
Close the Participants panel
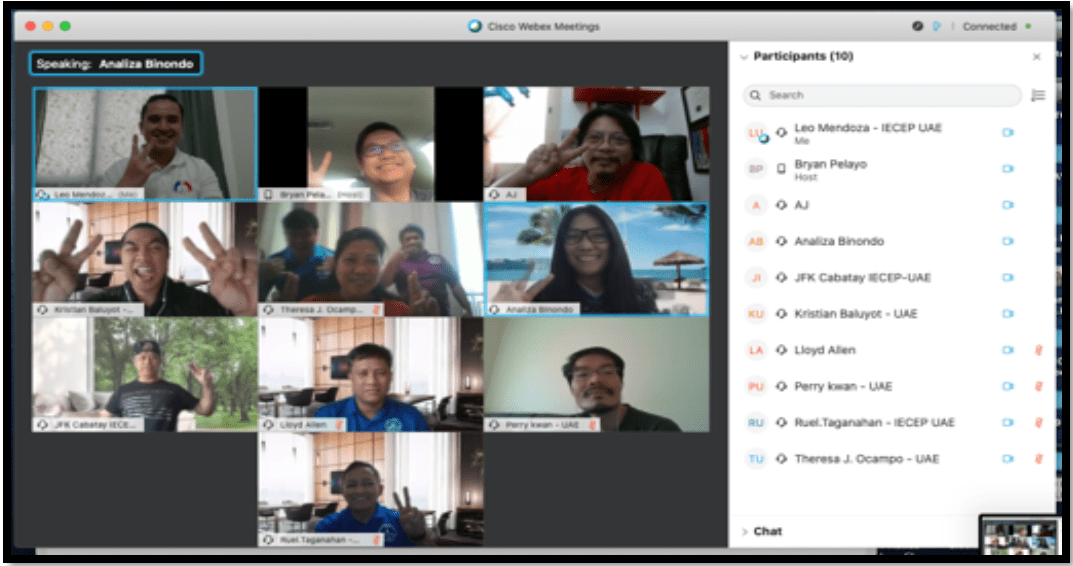click(1036, 57)
